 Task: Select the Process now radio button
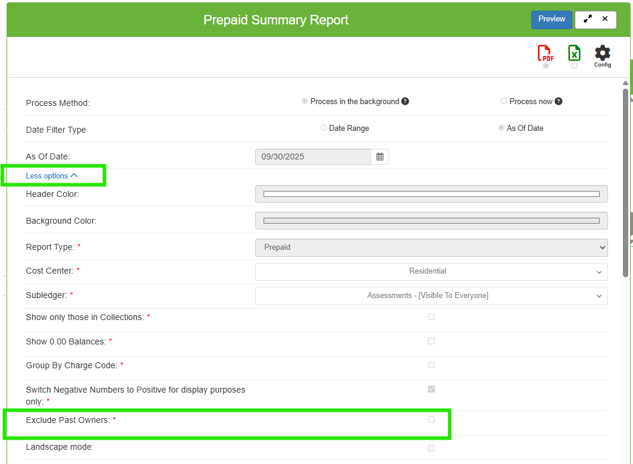[503, 101]
